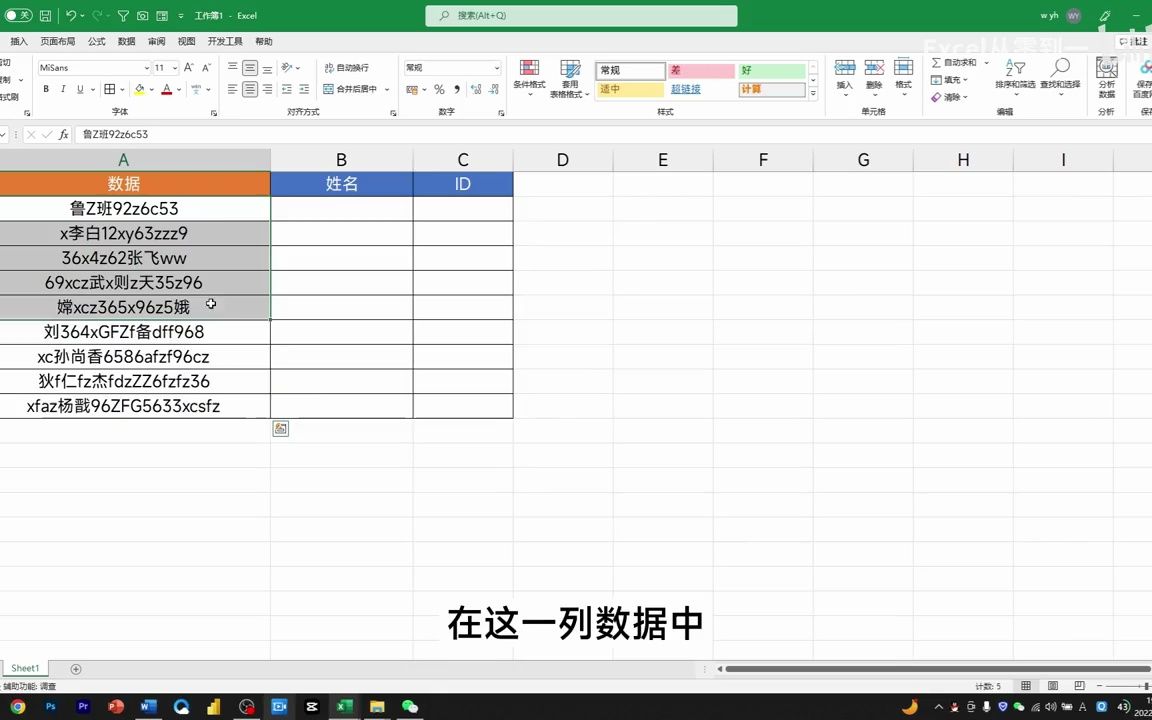Viewport: 1152px width, 720px height.
Task: Click the 超链接 cell style
Action: [686, 89]
